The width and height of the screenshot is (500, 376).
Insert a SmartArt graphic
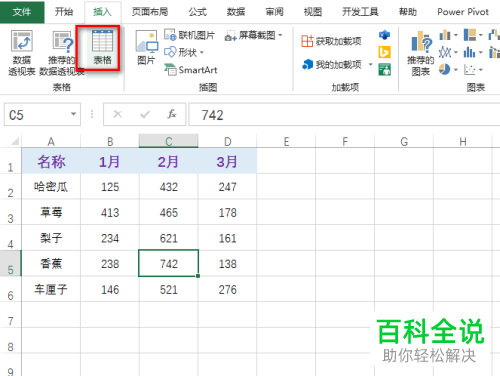coord(191,70)
